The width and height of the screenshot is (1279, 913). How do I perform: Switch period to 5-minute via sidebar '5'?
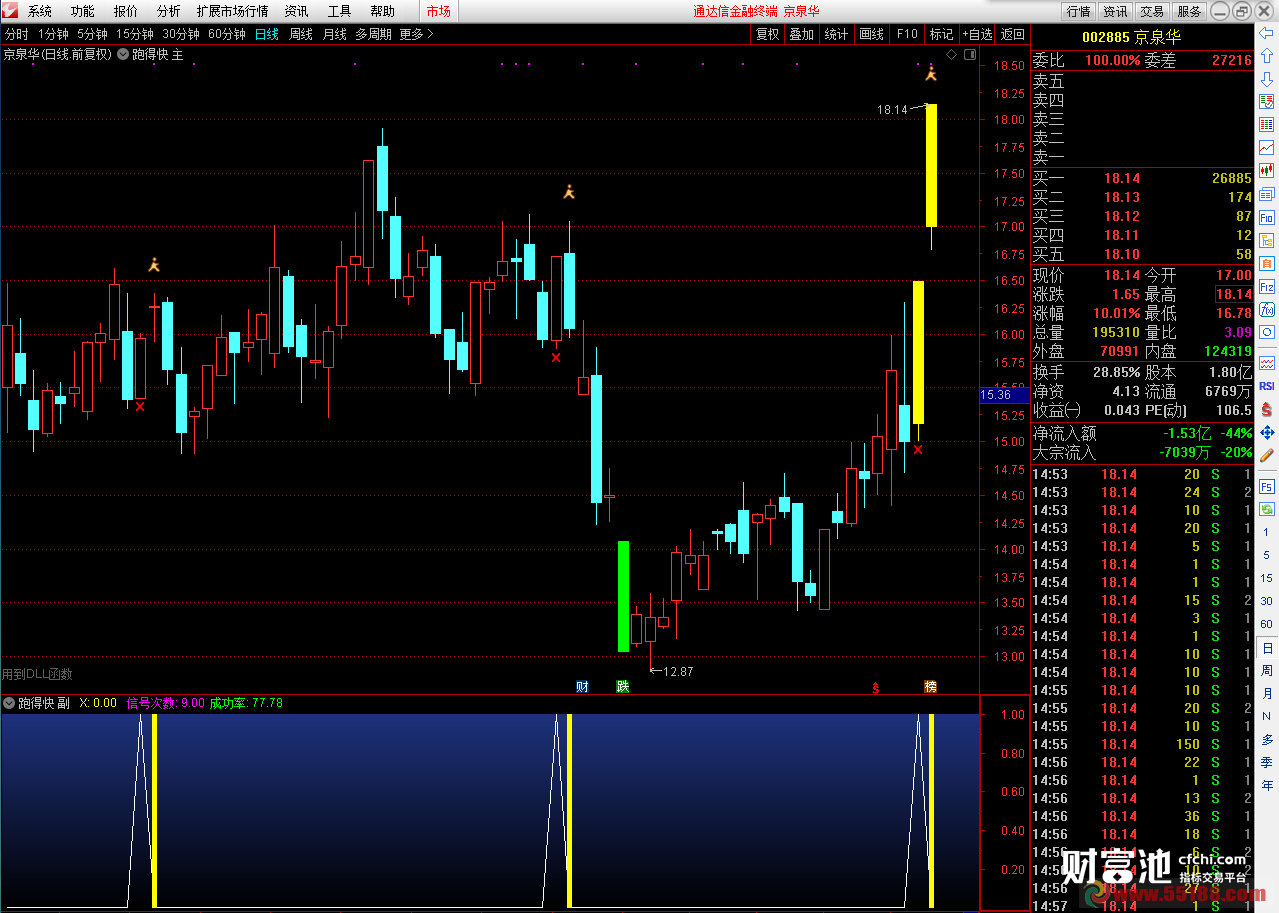click(1266, 555)
